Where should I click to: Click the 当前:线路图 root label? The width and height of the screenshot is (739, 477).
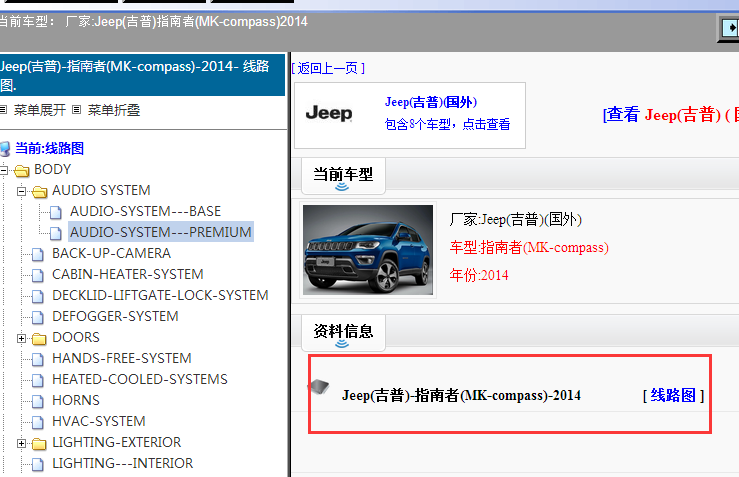49,148
